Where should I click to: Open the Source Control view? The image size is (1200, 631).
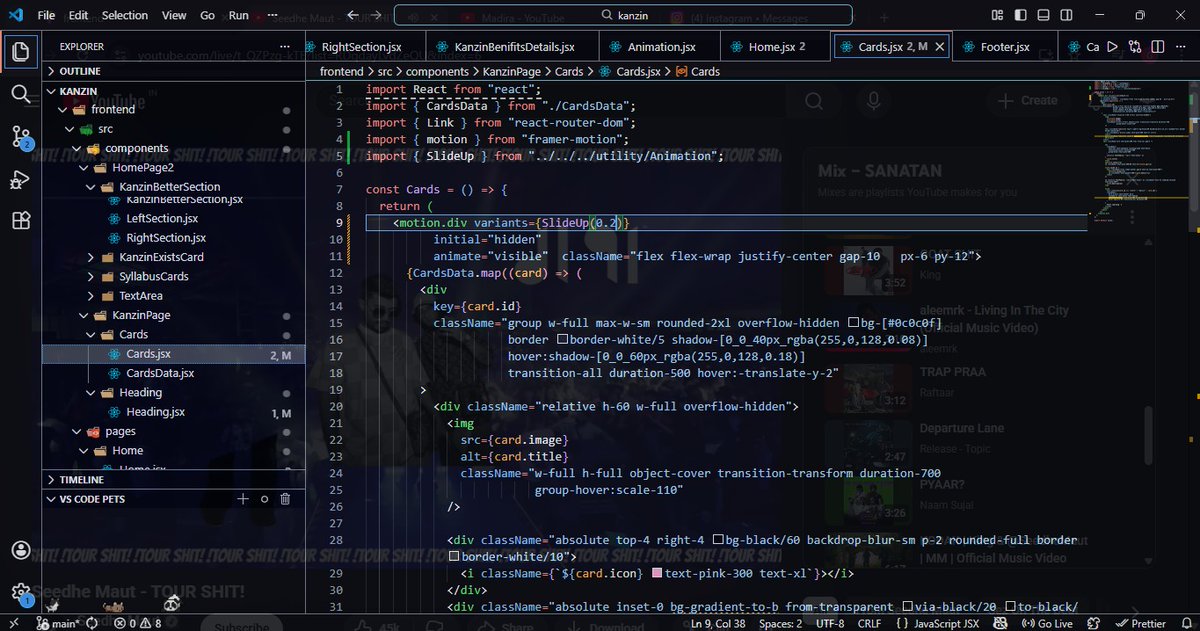pos(21,137)
